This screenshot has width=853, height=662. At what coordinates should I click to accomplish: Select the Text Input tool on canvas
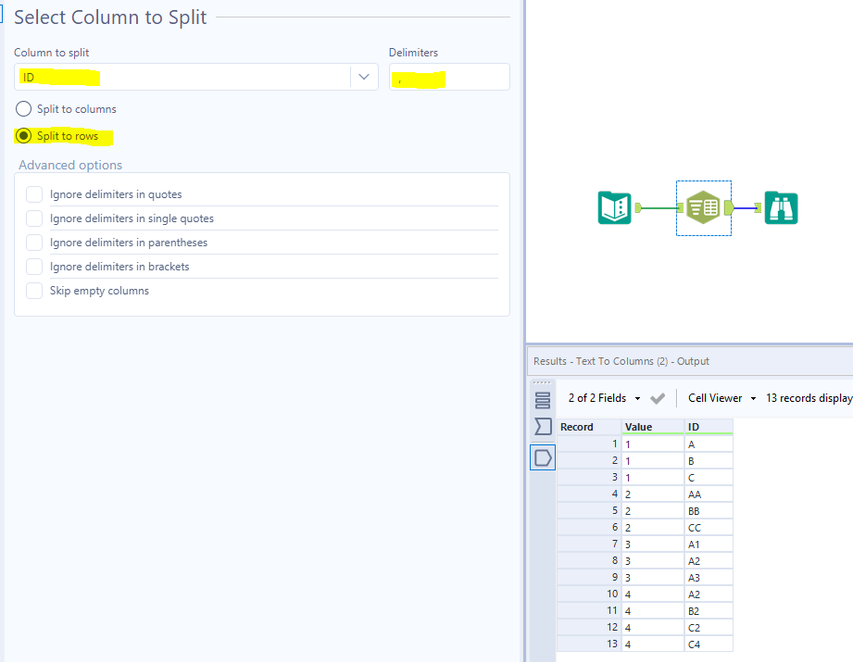[x=614, y=208]
